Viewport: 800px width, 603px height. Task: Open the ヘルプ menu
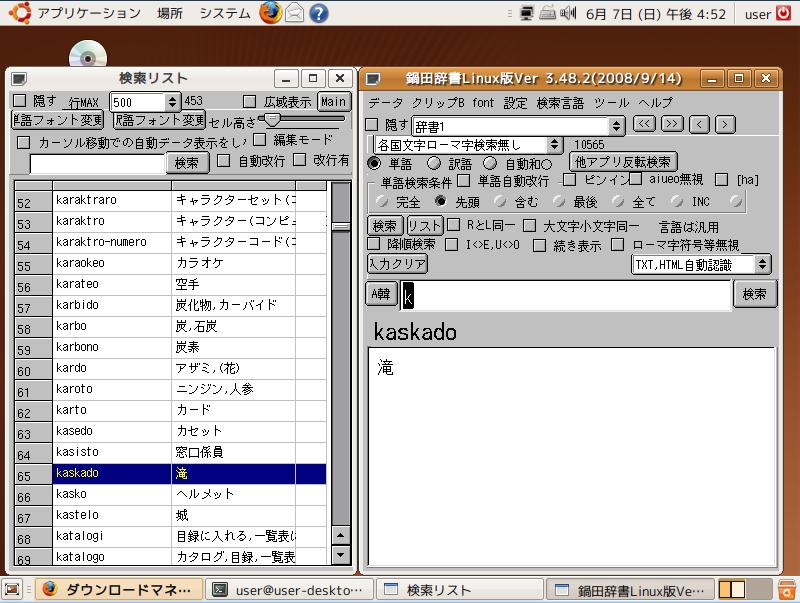pos(656,103)
